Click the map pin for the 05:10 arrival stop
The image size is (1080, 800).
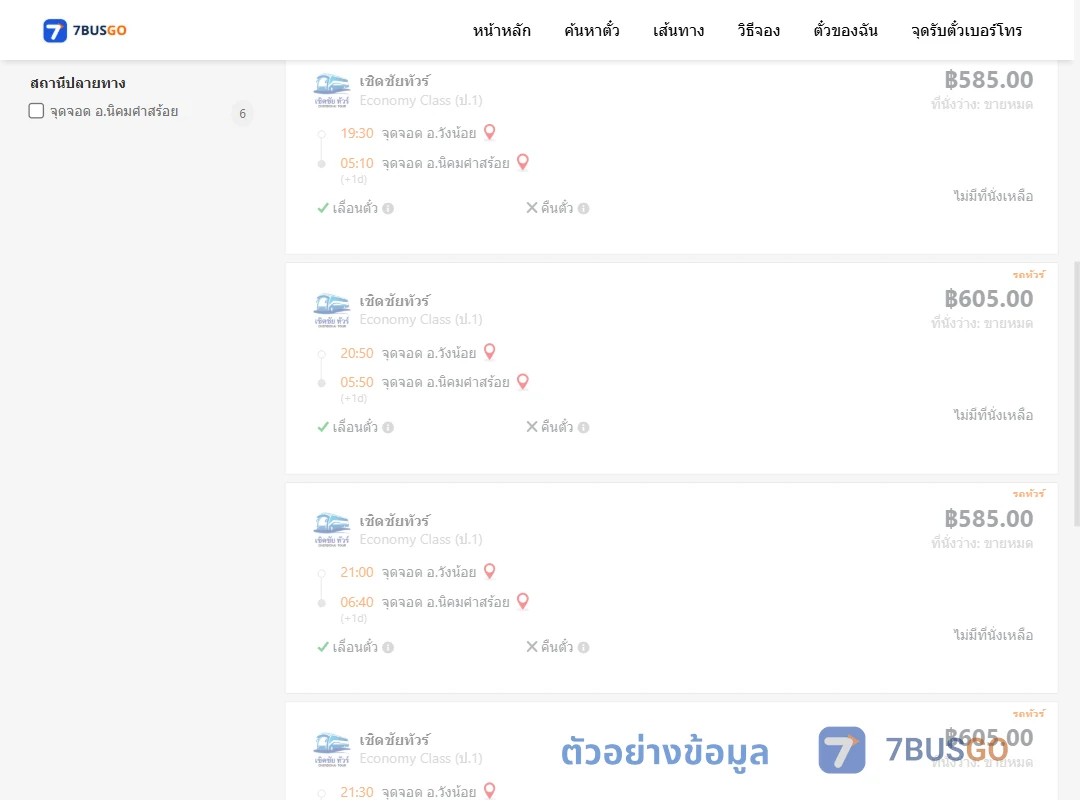[523, 162]
